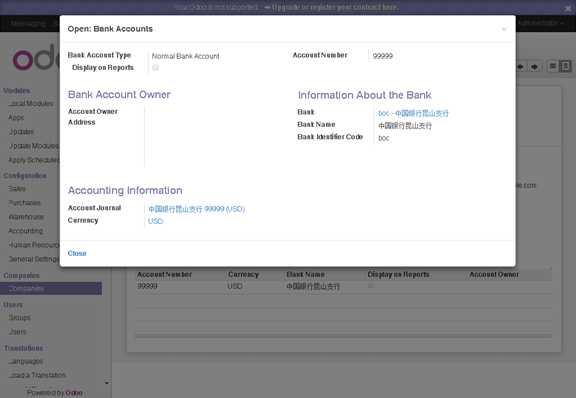Open Accounting configuration in sidebar

pos(26,231)
